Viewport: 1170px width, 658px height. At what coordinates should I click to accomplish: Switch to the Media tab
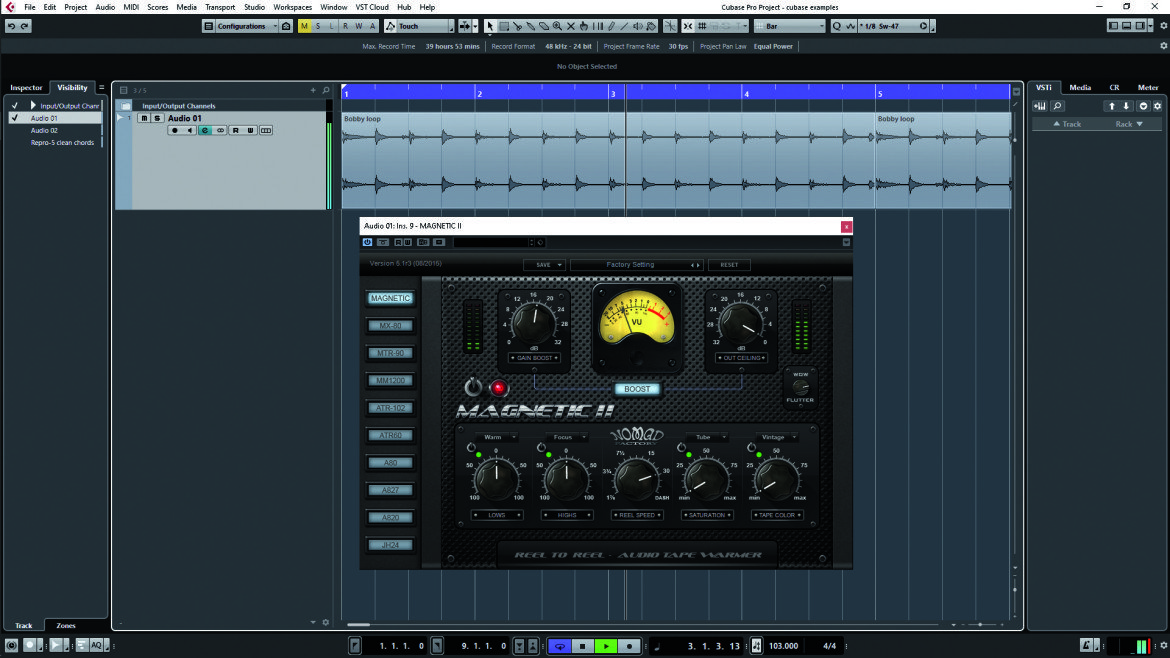[1080, 88]
